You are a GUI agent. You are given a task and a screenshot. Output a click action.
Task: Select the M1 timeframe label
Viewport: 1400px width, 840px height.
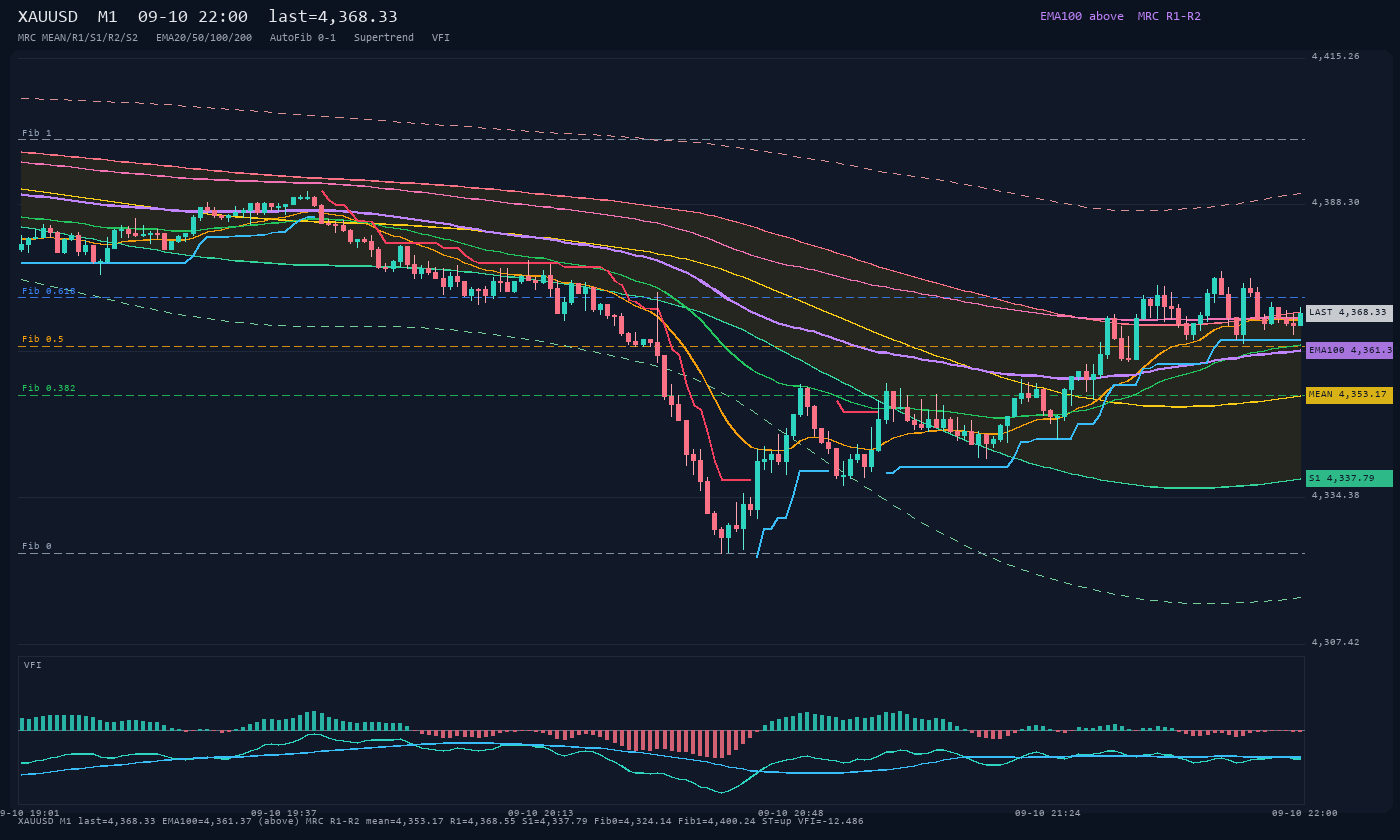click(107, 17)
